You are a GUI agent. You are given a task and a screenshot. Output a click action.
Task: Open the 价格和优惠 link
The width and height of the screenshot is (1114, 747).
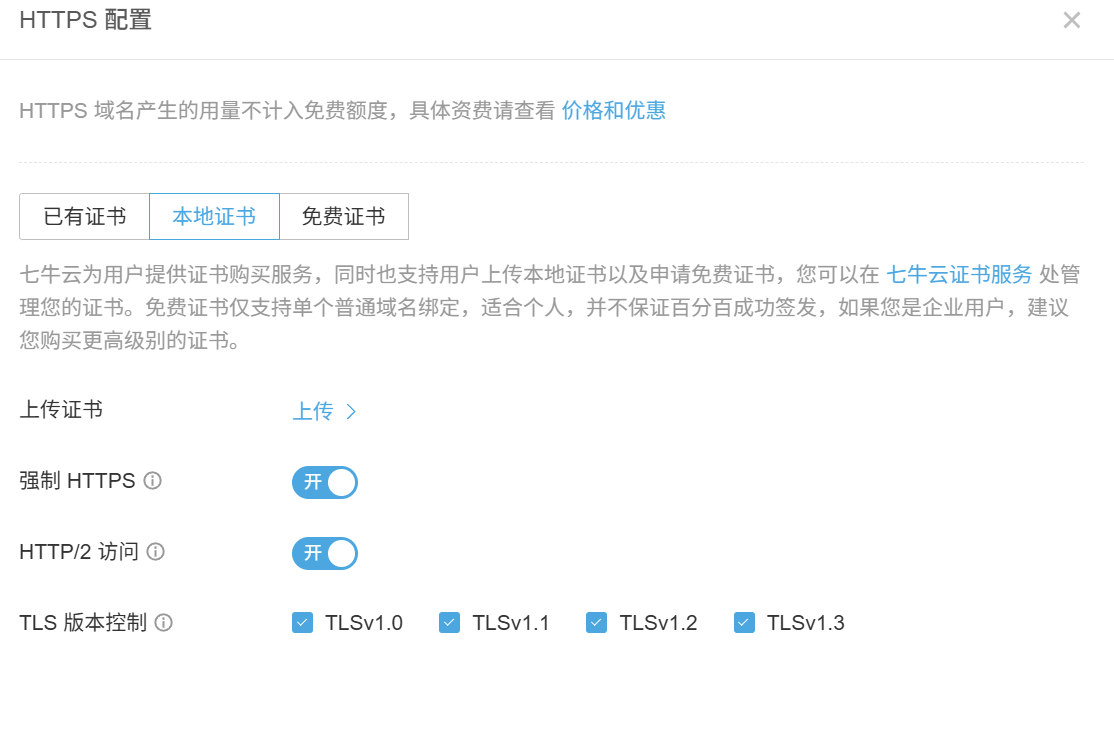tap(614, 111)
